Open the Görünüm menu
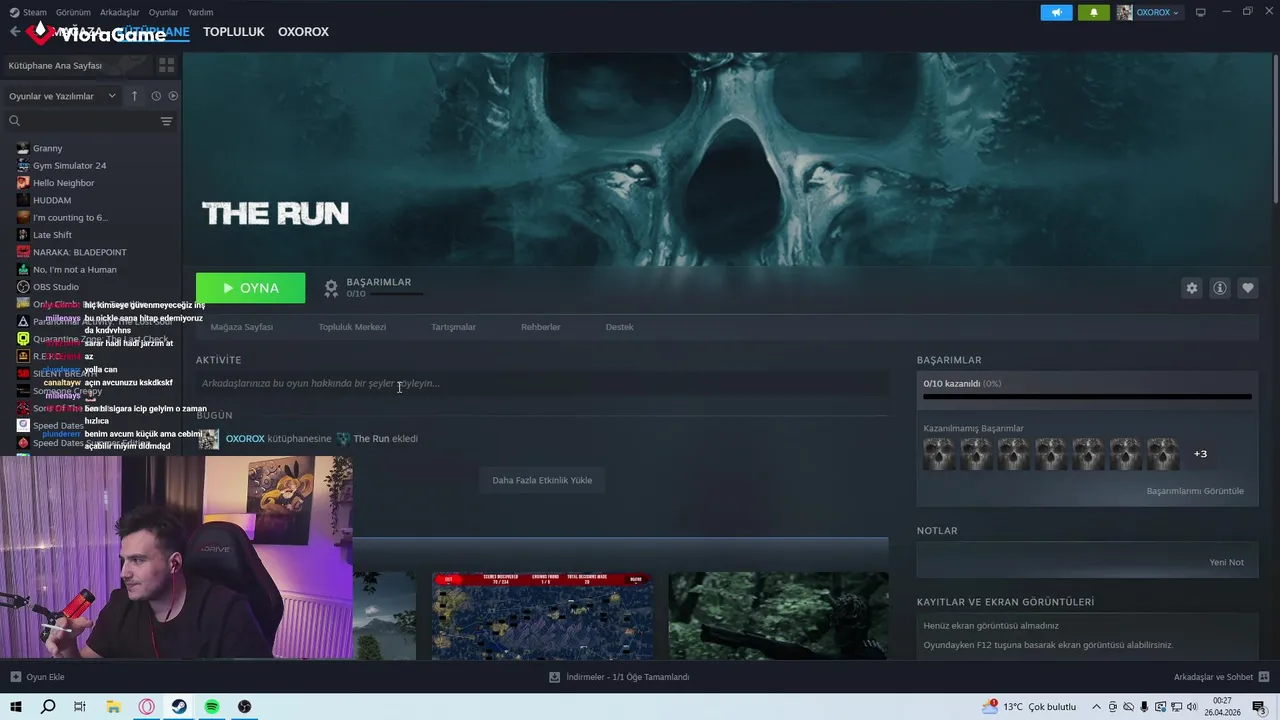The width and height of the screenshot is (1280, 720). pos(73,12)
